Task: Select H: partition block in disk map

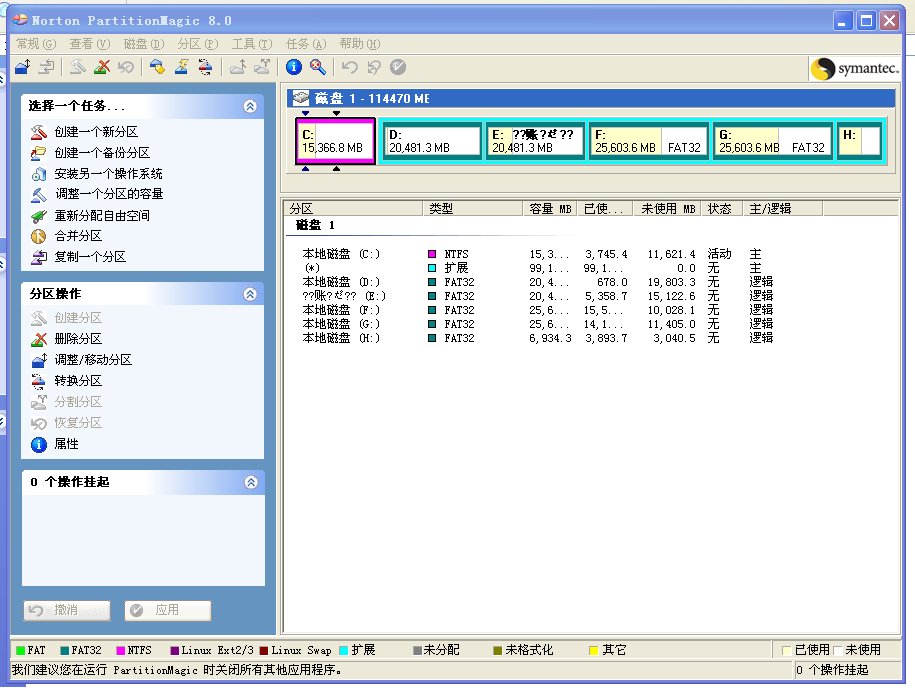Action: tap(859, 141)
